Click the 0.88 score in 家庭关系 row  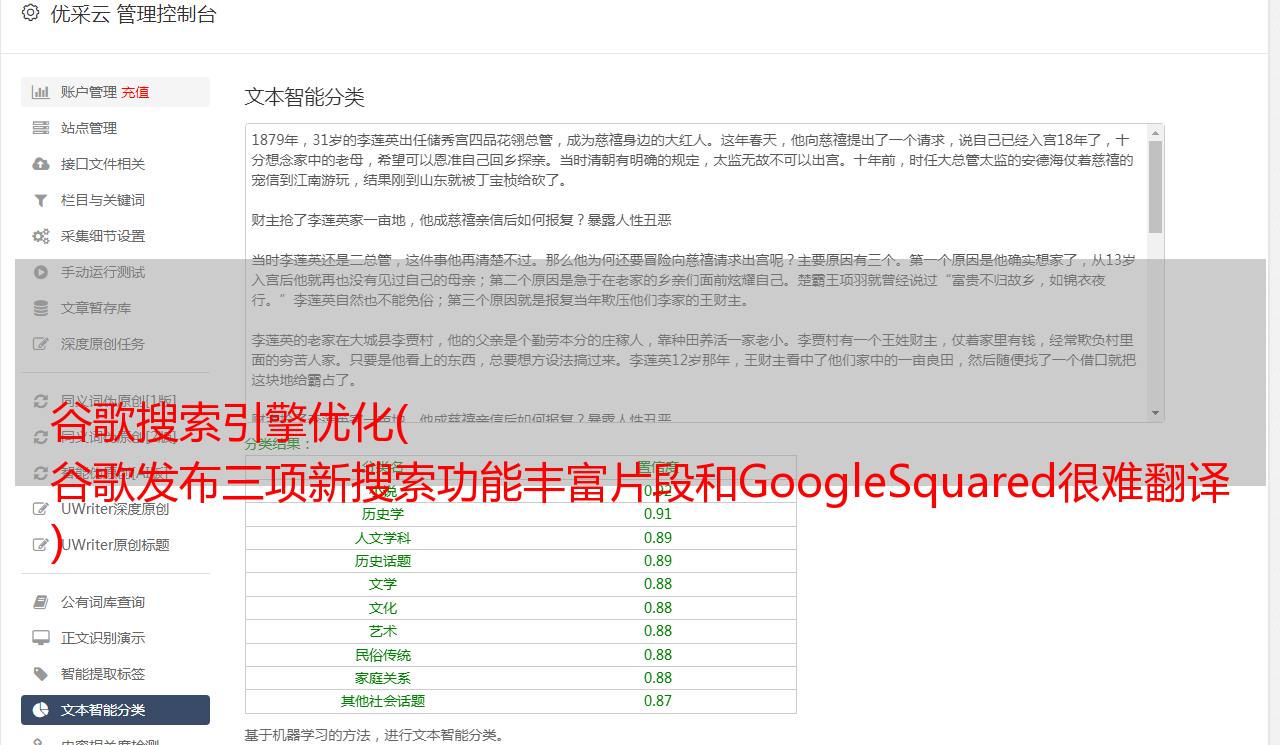(x=658, y=678)
